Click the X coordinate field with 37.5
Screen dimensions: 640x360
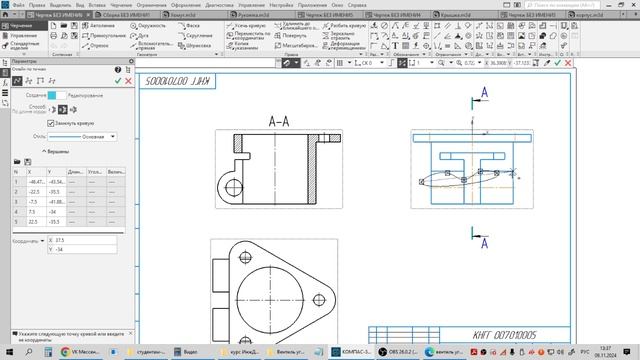point(82,240)
